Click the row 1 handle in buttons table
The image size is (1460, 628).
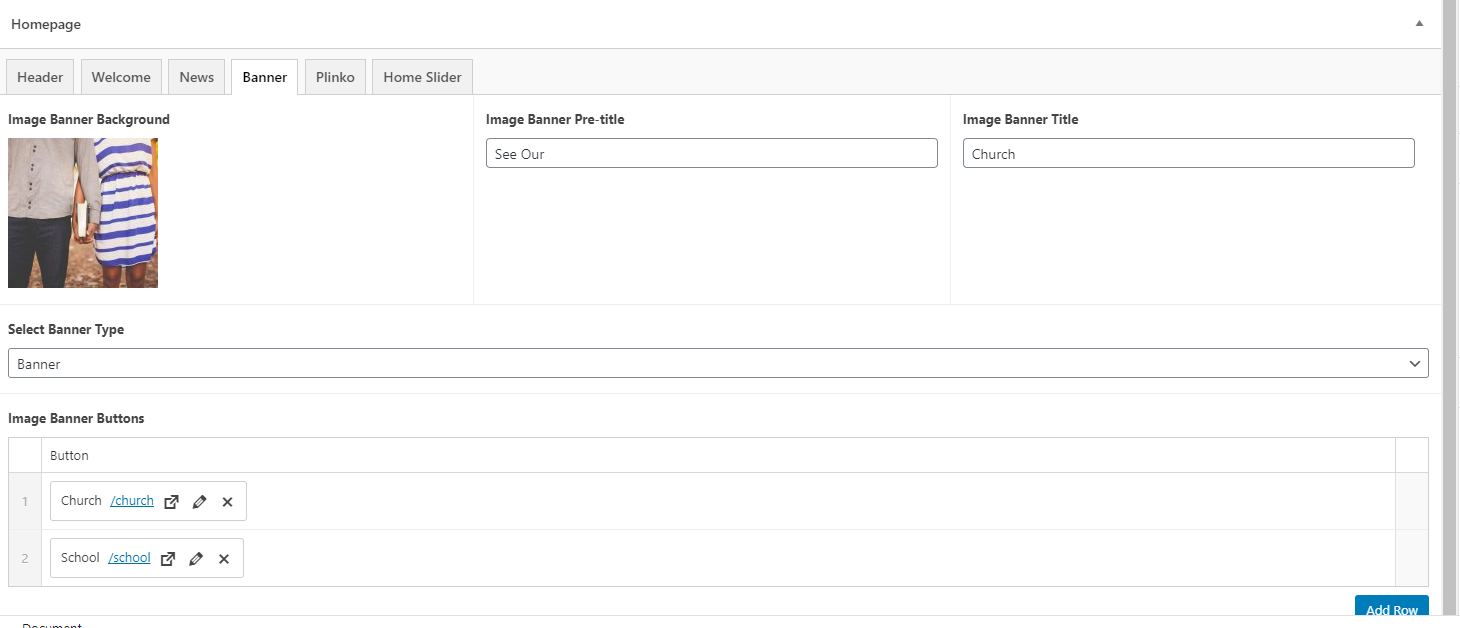pyautogui.click(x=25, y=501)
